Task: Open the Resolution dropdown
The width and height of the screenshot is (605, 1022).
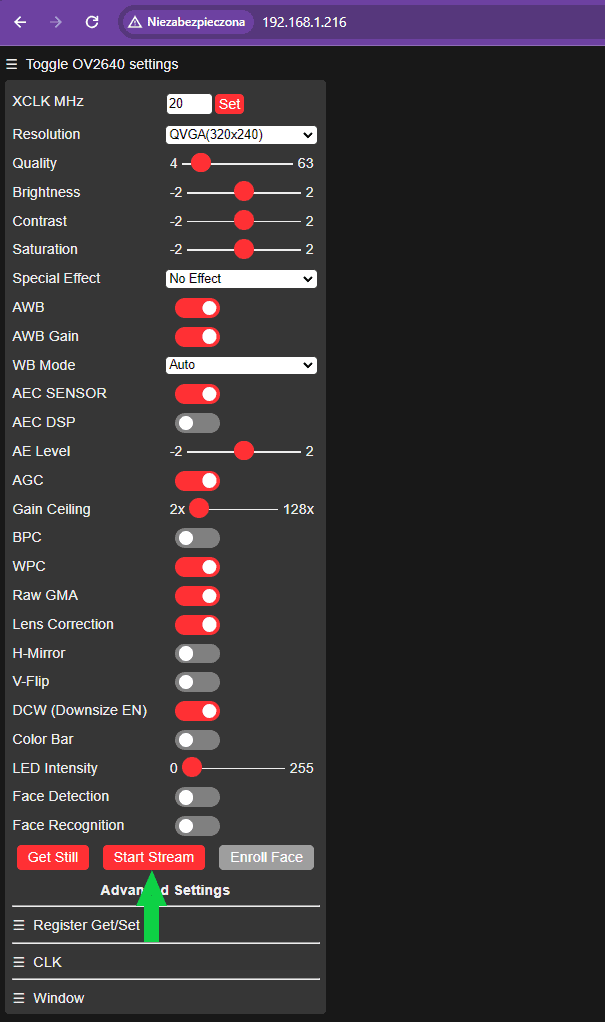Action: pos(241,135)
